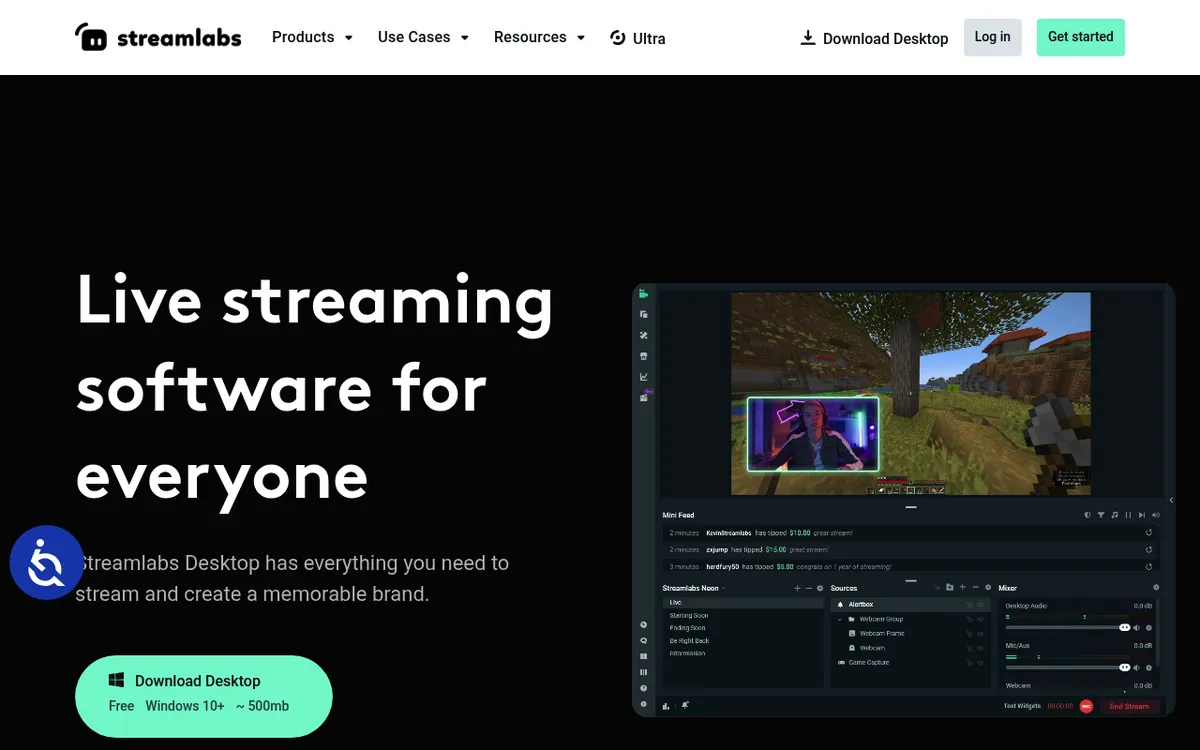Select the Game Capture source row
Viewport: 1200px width, 750px height.
910,662
